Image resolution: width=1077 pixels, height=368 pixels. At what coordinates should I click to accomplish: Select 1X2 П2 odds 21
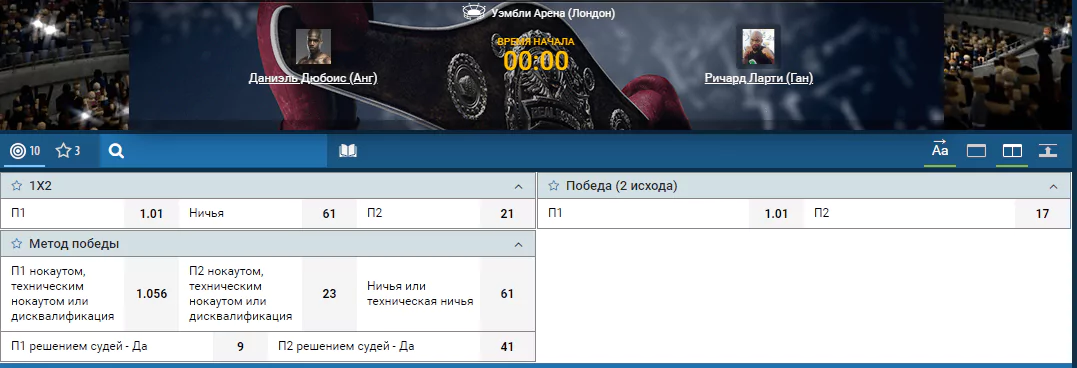coord(507,214)
